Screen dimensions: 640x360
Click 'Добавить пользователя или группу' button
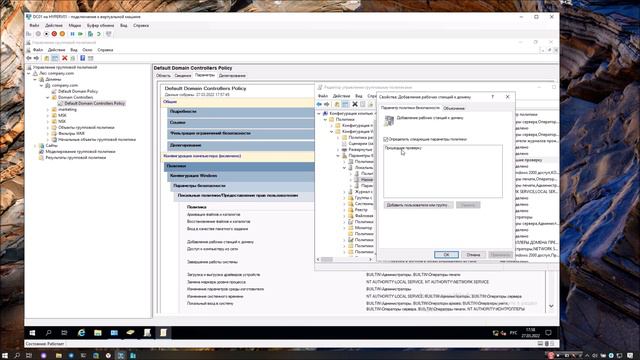(418, 205)
